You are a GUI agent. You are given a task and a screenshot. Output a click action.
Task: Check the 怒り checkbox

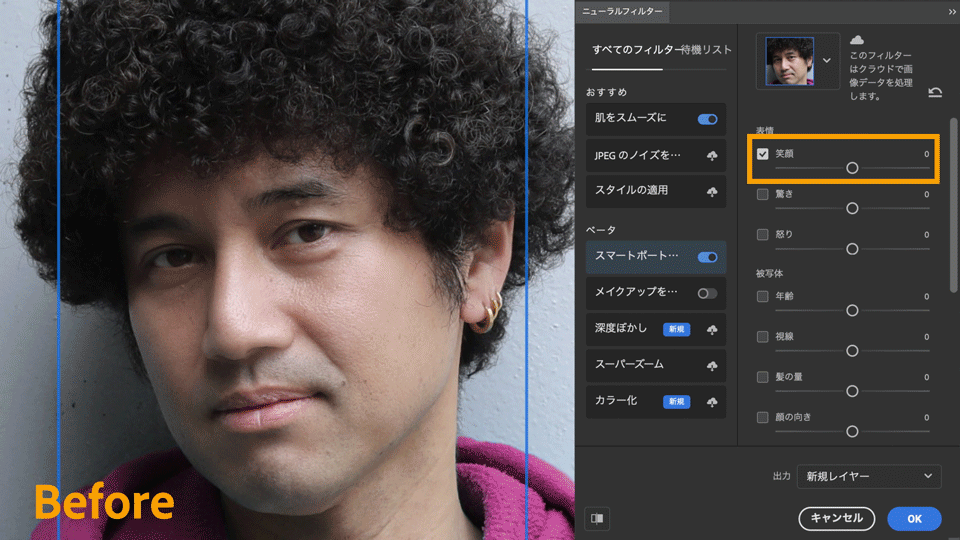762,234
